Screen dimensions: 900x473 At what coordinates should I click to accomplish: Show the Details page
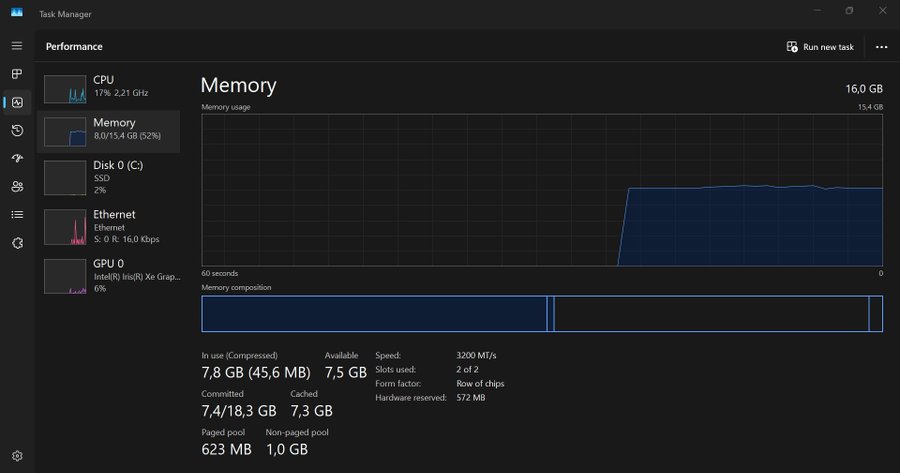17,214
